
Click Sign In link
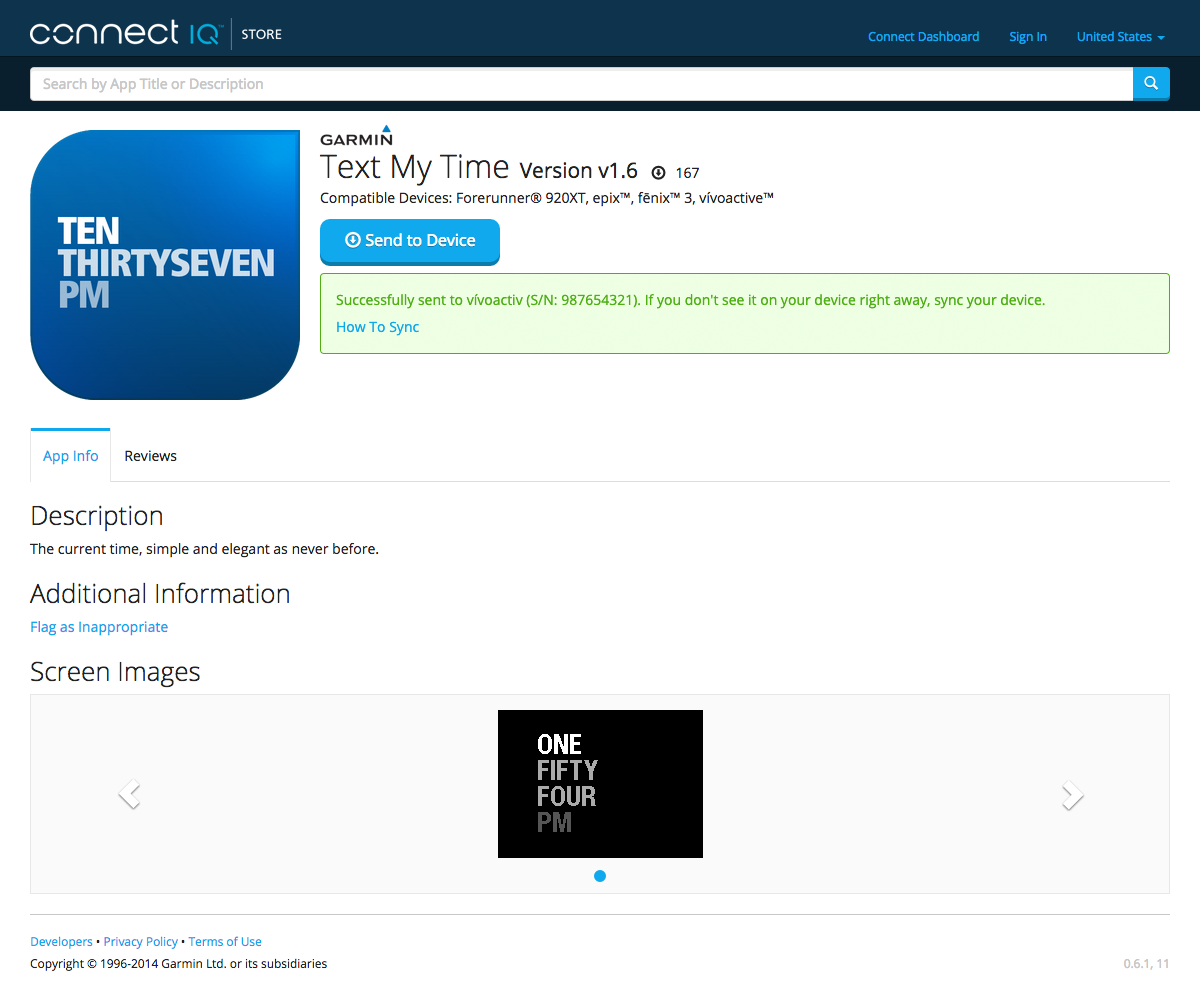[x=1028, y=37]
